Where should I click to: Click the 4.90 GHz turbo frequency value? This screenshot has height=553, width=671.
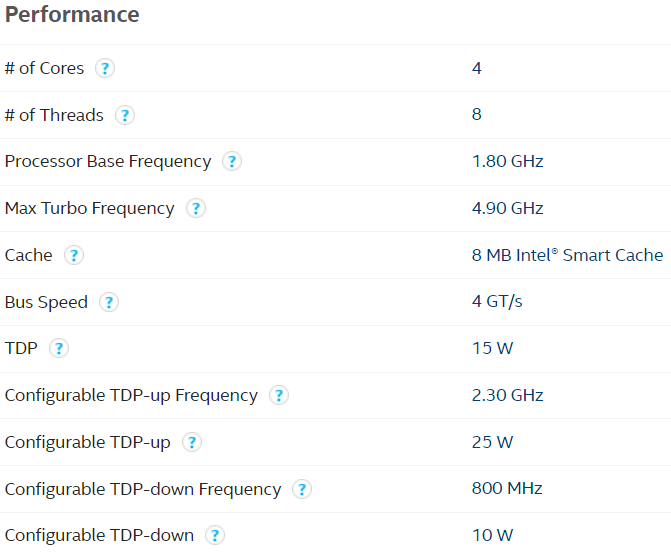point(508,208)
